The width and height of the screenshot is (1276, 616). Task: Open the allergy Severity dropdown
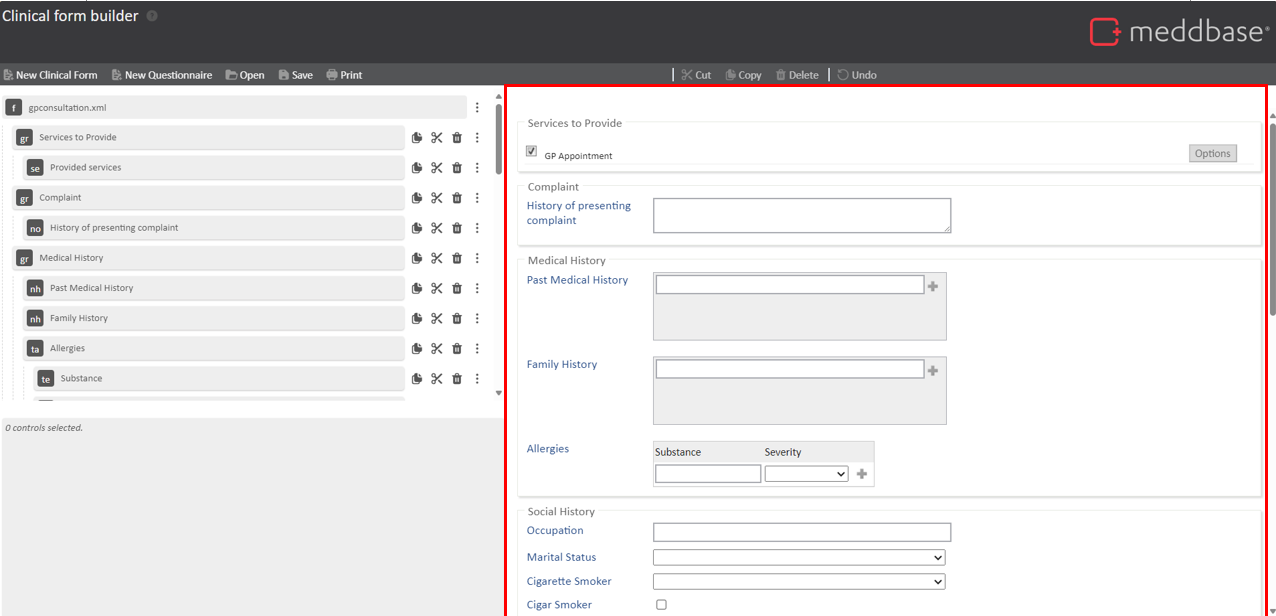pos(806,474)
